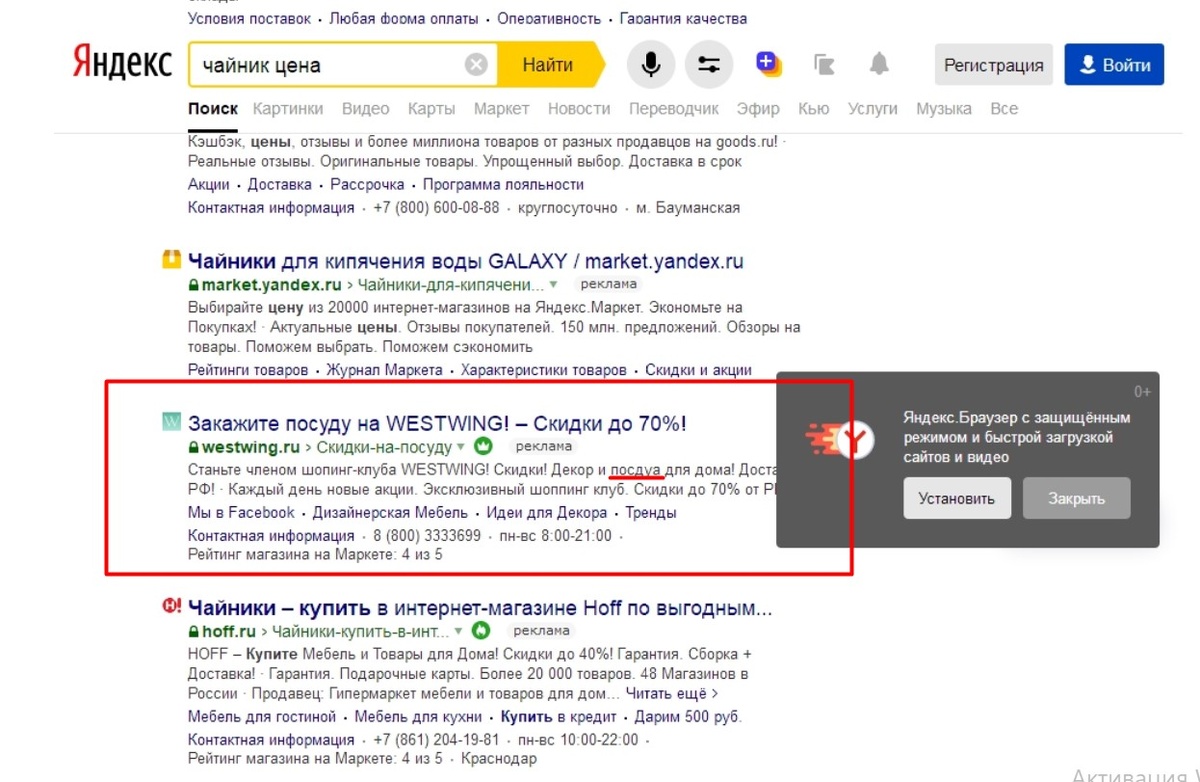
Task: Open the Тренды sitelink
Action: (651, 513)
